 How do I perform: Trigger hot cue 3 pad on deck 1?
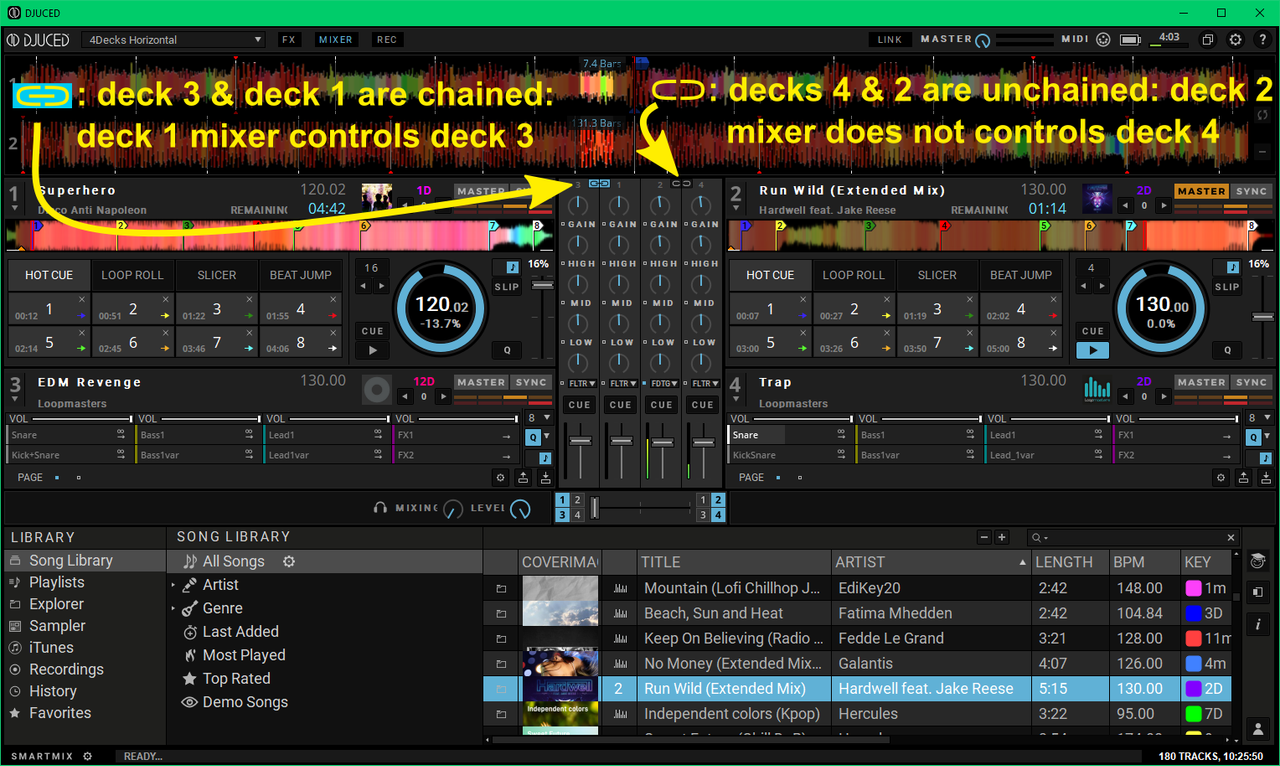point(217,309)
